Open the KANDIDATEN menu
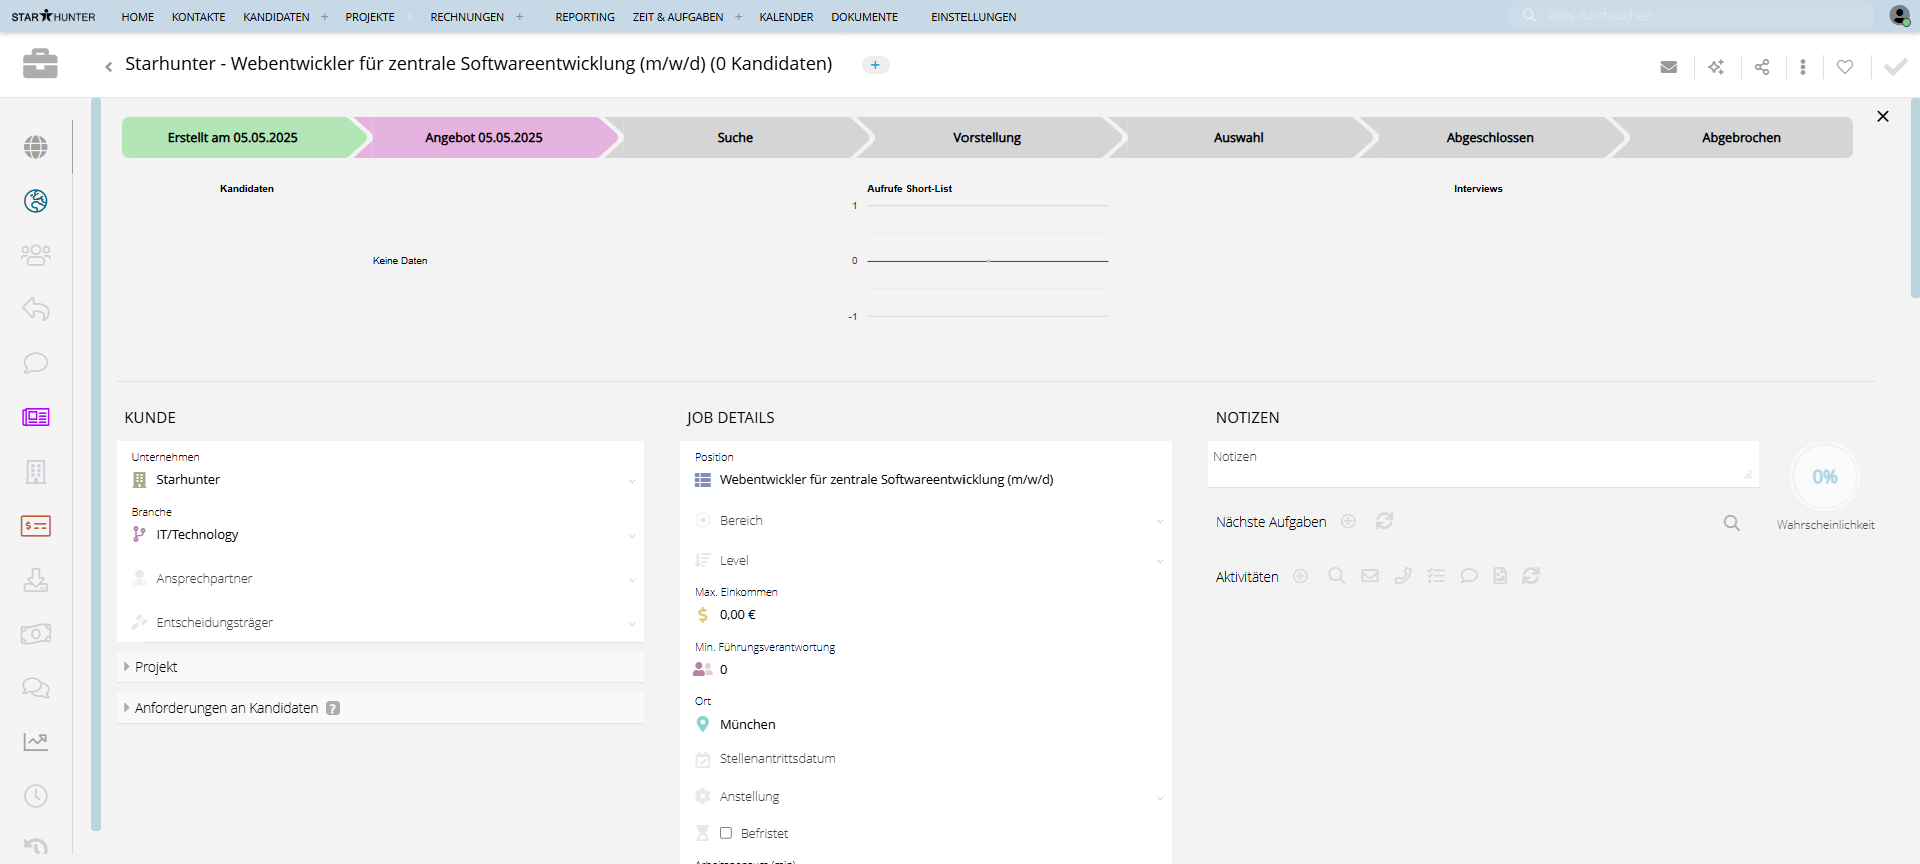The height and width of the screenshot is (864, 1920). tap(276, 17)
